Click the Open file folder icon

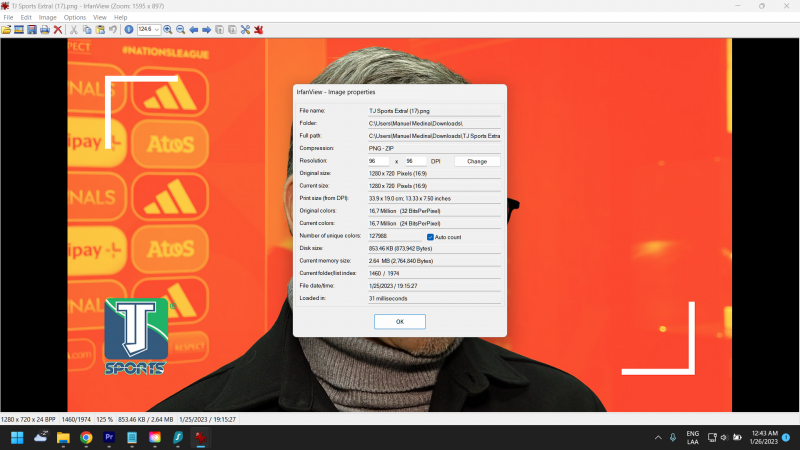pos(6,30)
